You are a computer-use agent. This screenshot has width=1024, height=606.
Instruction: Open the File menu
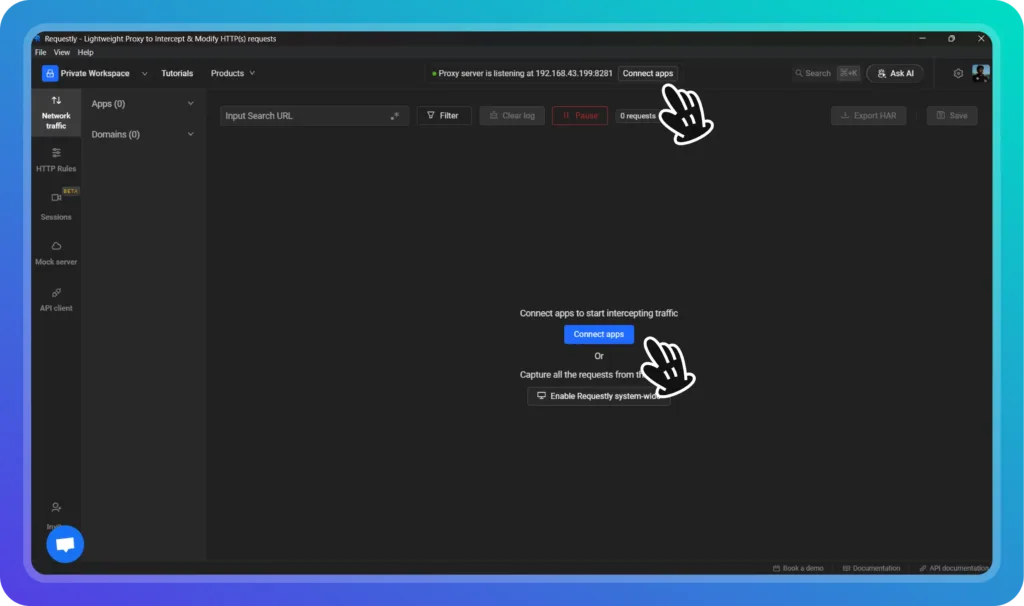pyautogui.click(x=40, y=52)
